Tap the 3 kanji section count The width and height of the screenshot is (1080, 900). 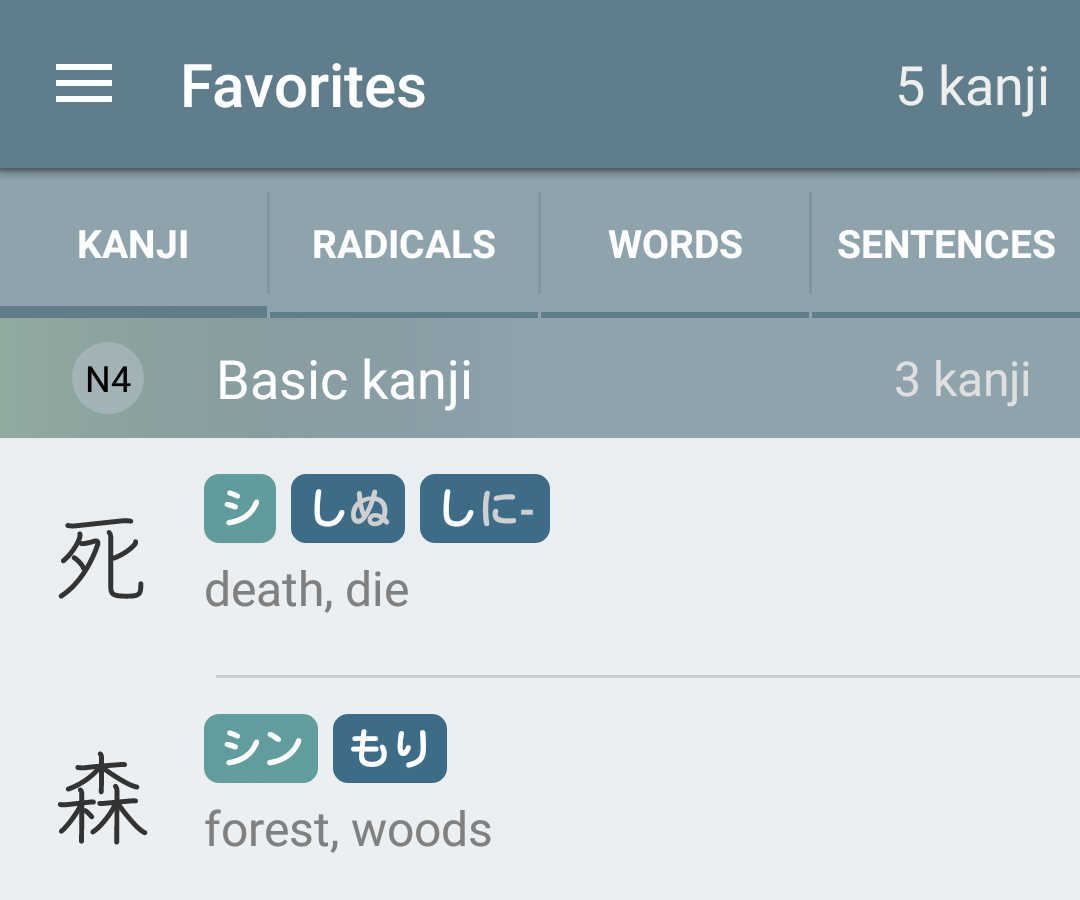(962, 379)
